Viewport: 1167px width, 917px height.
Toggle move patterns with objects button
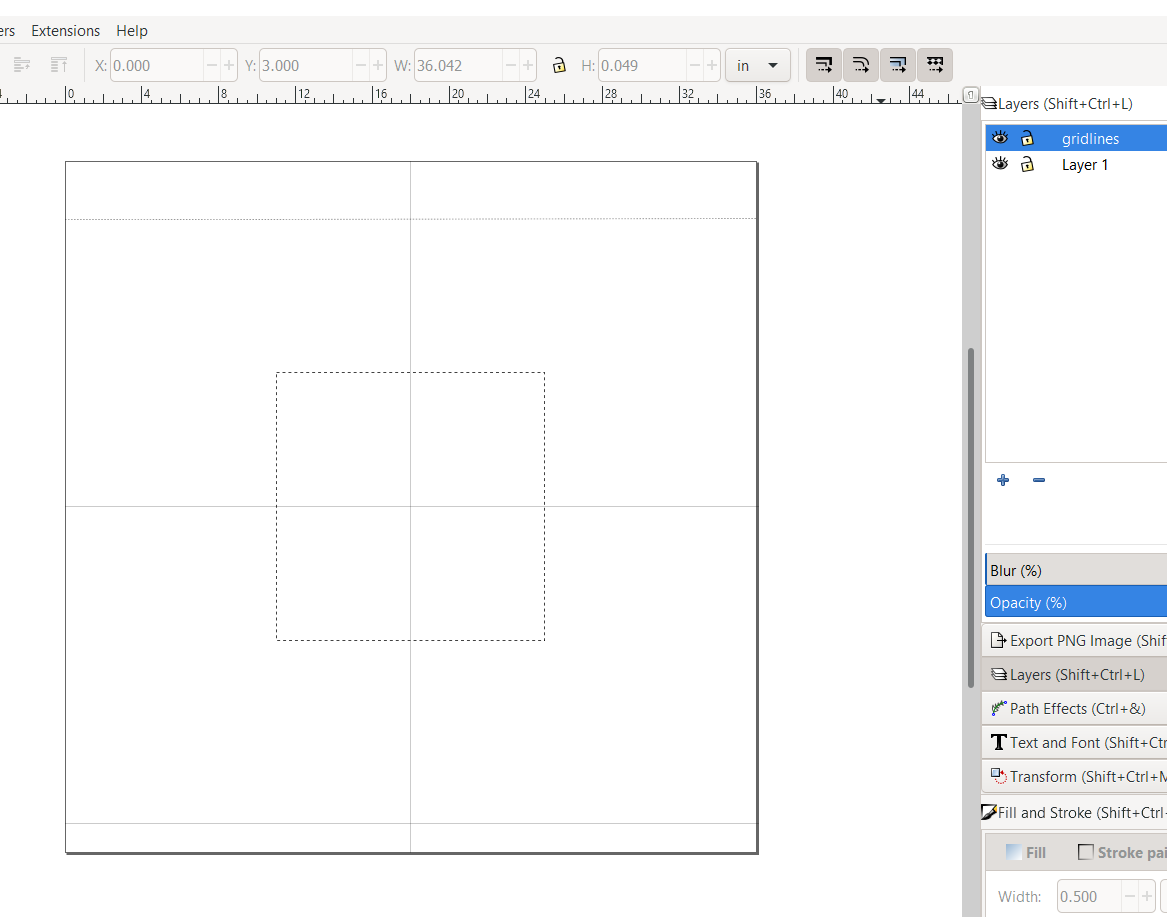point(935,65)
